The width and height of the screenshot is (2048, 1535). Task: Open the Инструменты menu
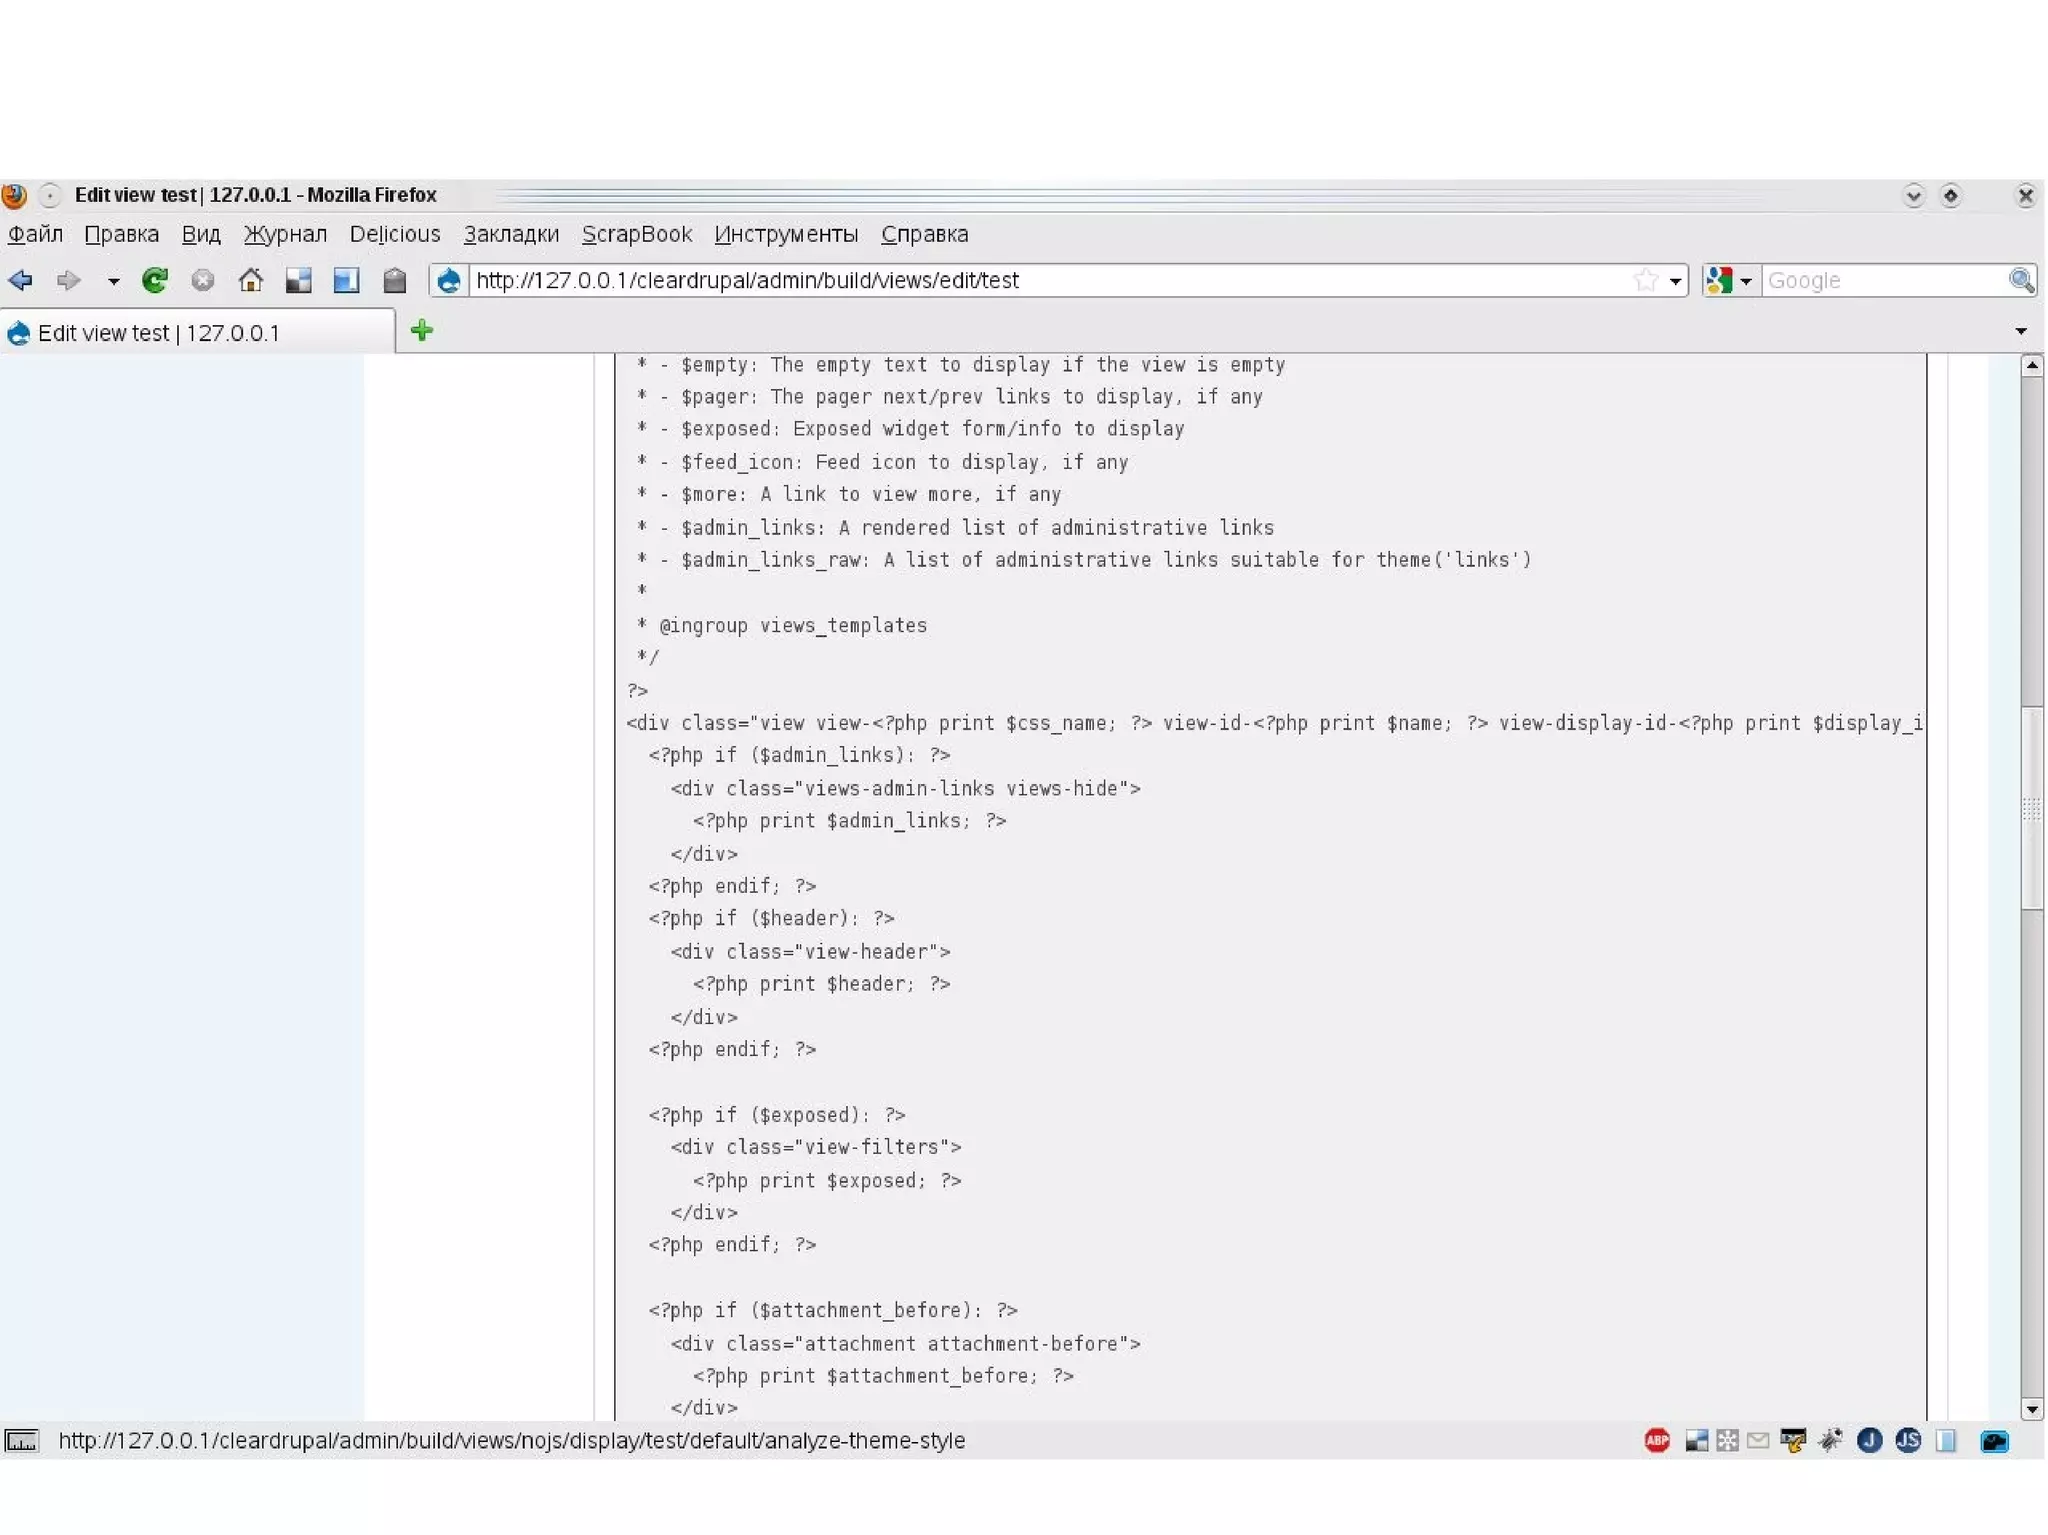pos(785,234)
